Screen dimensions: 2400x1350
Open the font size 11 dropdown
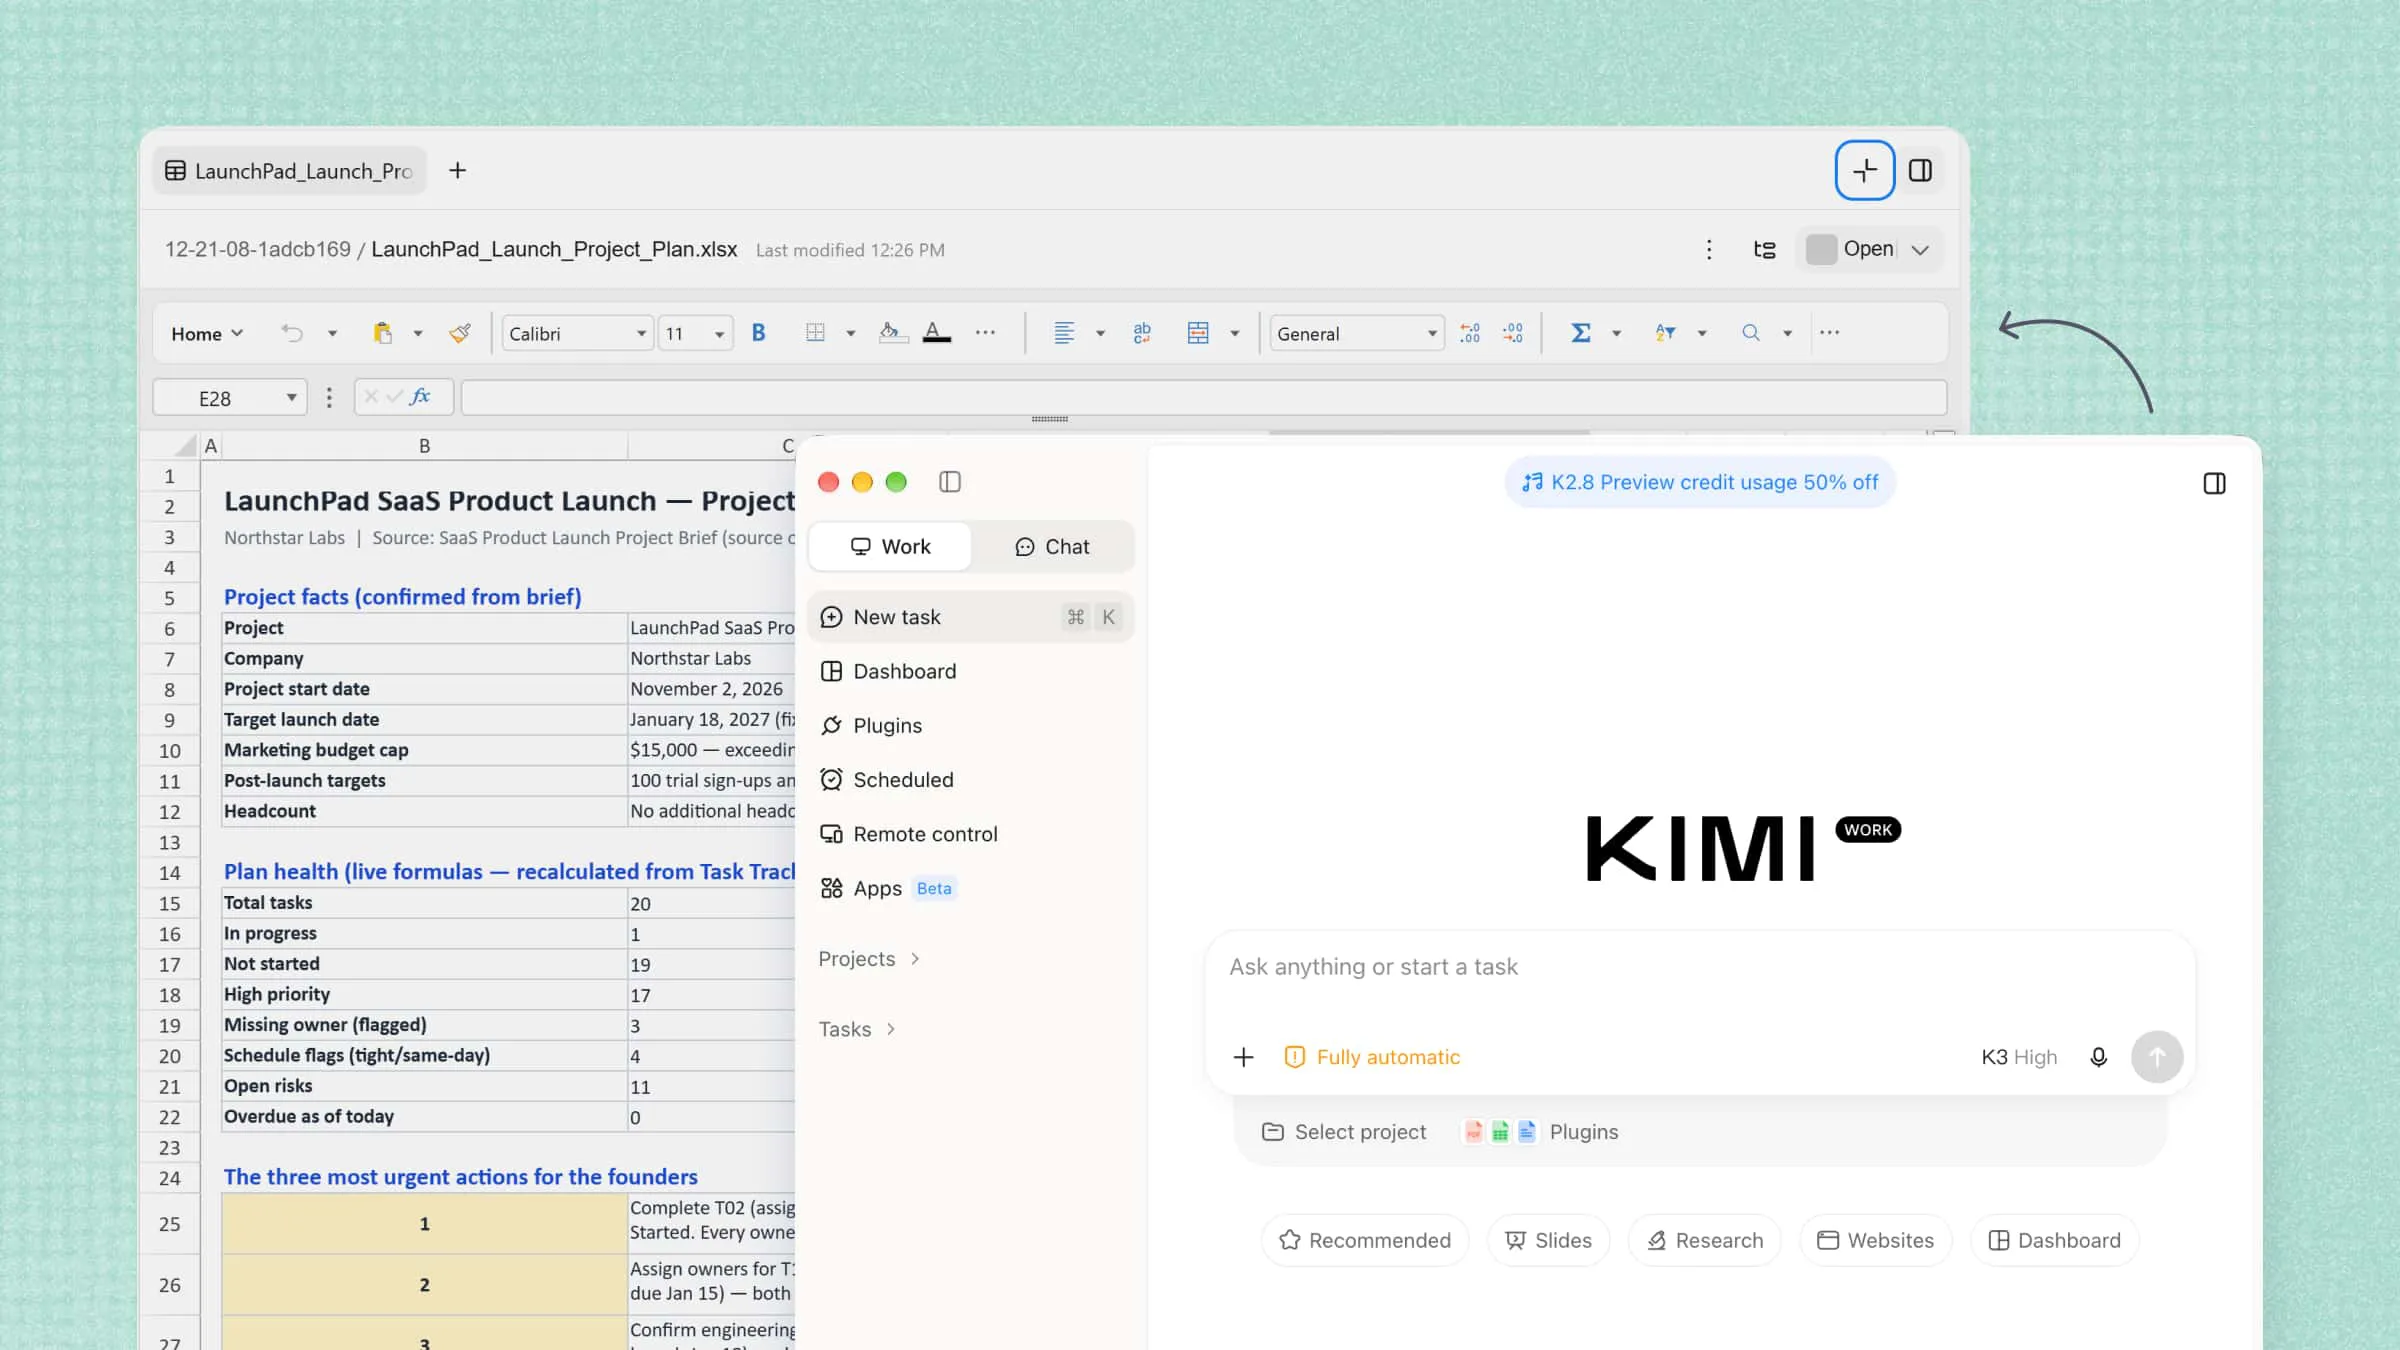pyautogui.click(x=695, y=334)
